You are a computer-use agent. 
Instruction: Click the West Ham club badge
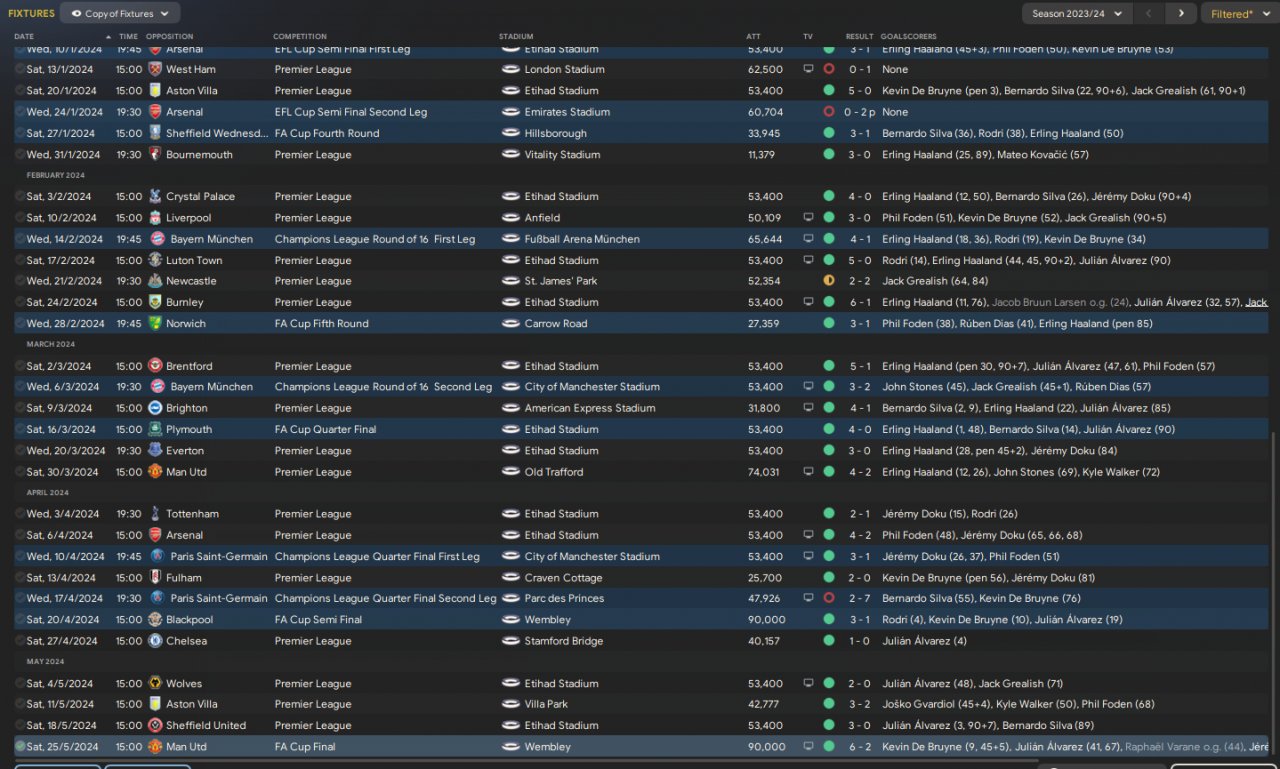point(155,70)
